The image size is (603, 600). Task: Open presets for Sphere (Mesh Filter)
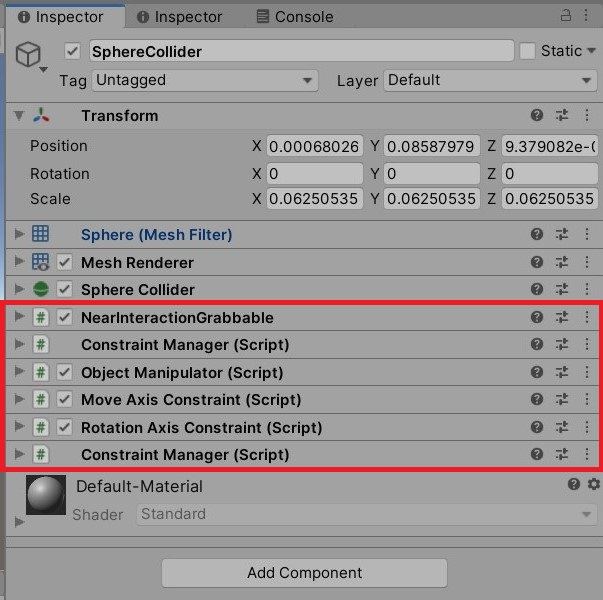pos(562,234)
